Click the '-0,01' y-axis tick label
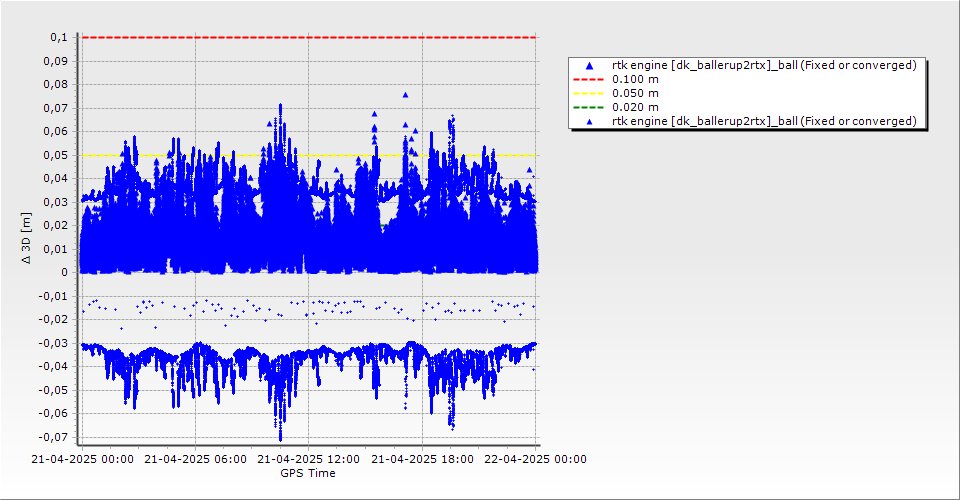960x500 pixels. coord(53,296)
